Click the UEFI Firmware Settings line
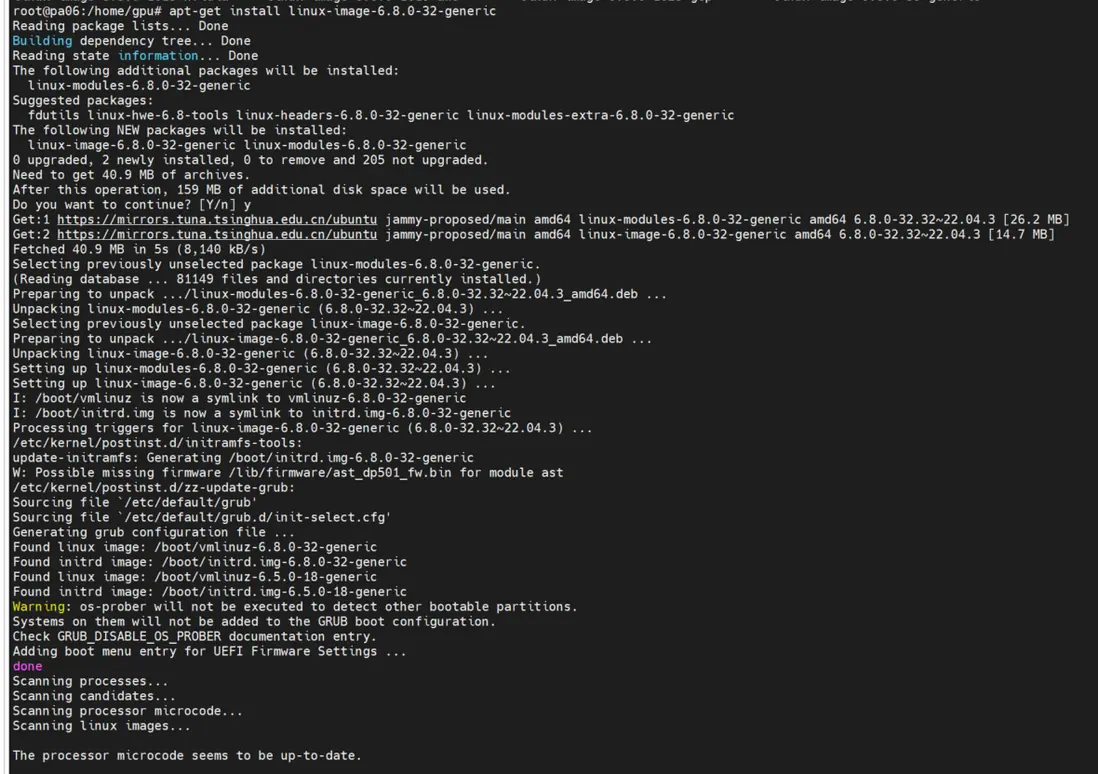The height and width of the screenshot is (774, 1098). (x=210, y=652)
